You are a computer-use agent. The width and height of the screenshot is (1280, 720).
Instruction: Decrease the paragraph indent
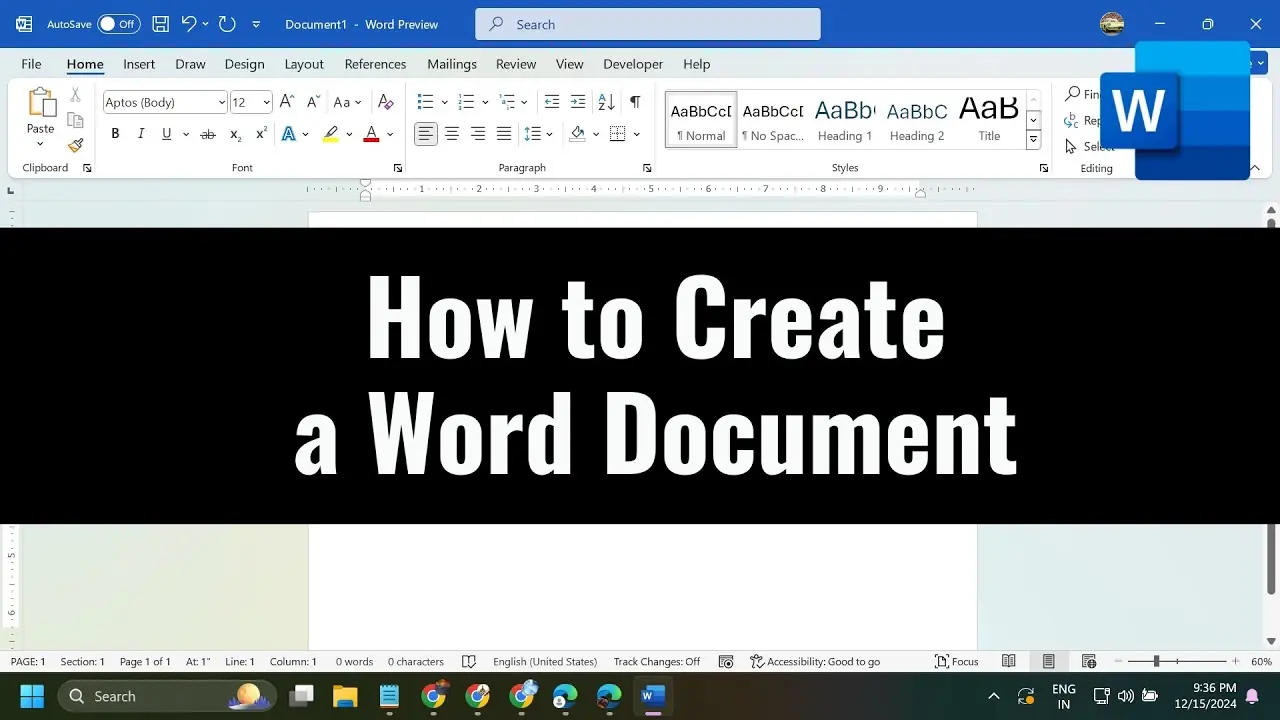tap(552, 102)
